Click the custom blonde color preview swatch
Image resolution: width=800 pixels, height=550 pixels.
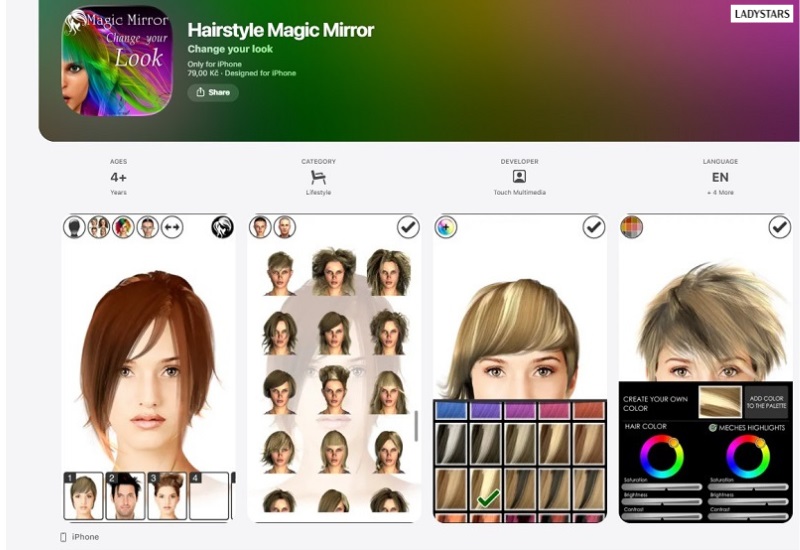pos(720,403)
